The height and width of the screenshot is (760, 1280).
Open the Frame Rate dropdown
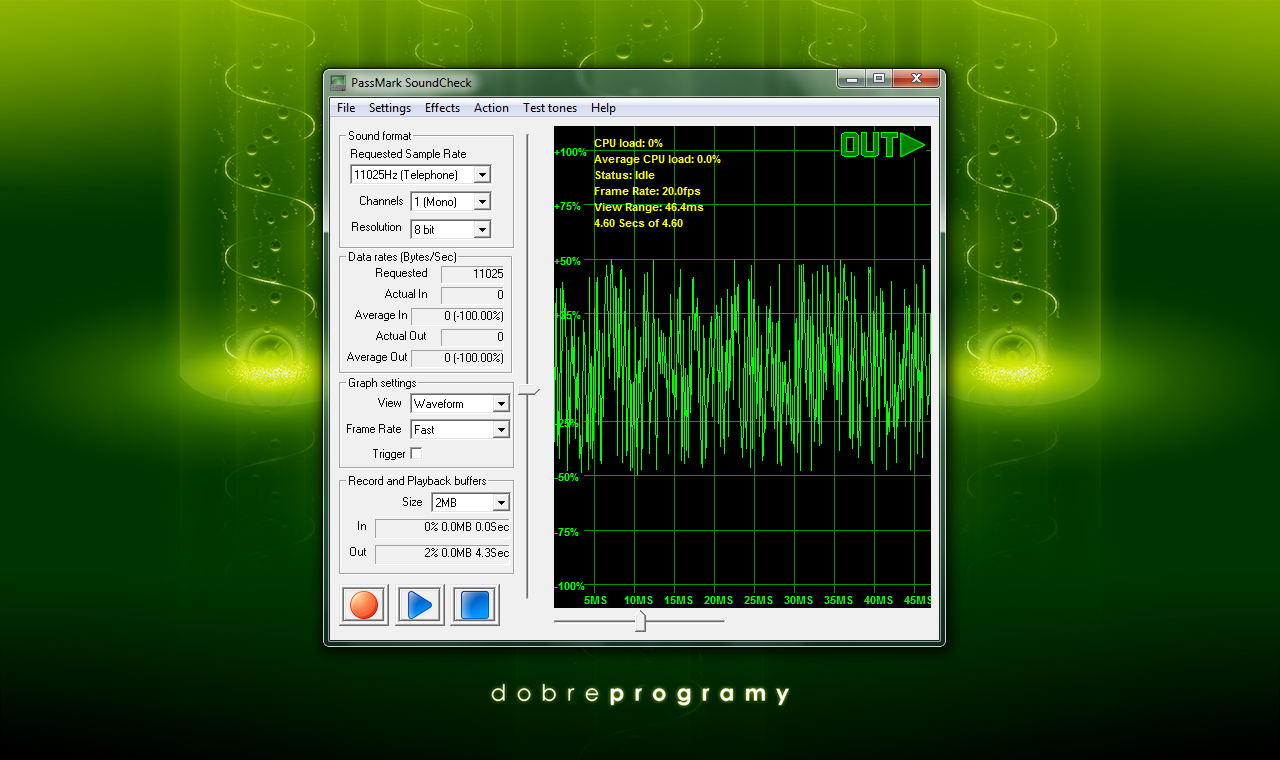point(501,430)
